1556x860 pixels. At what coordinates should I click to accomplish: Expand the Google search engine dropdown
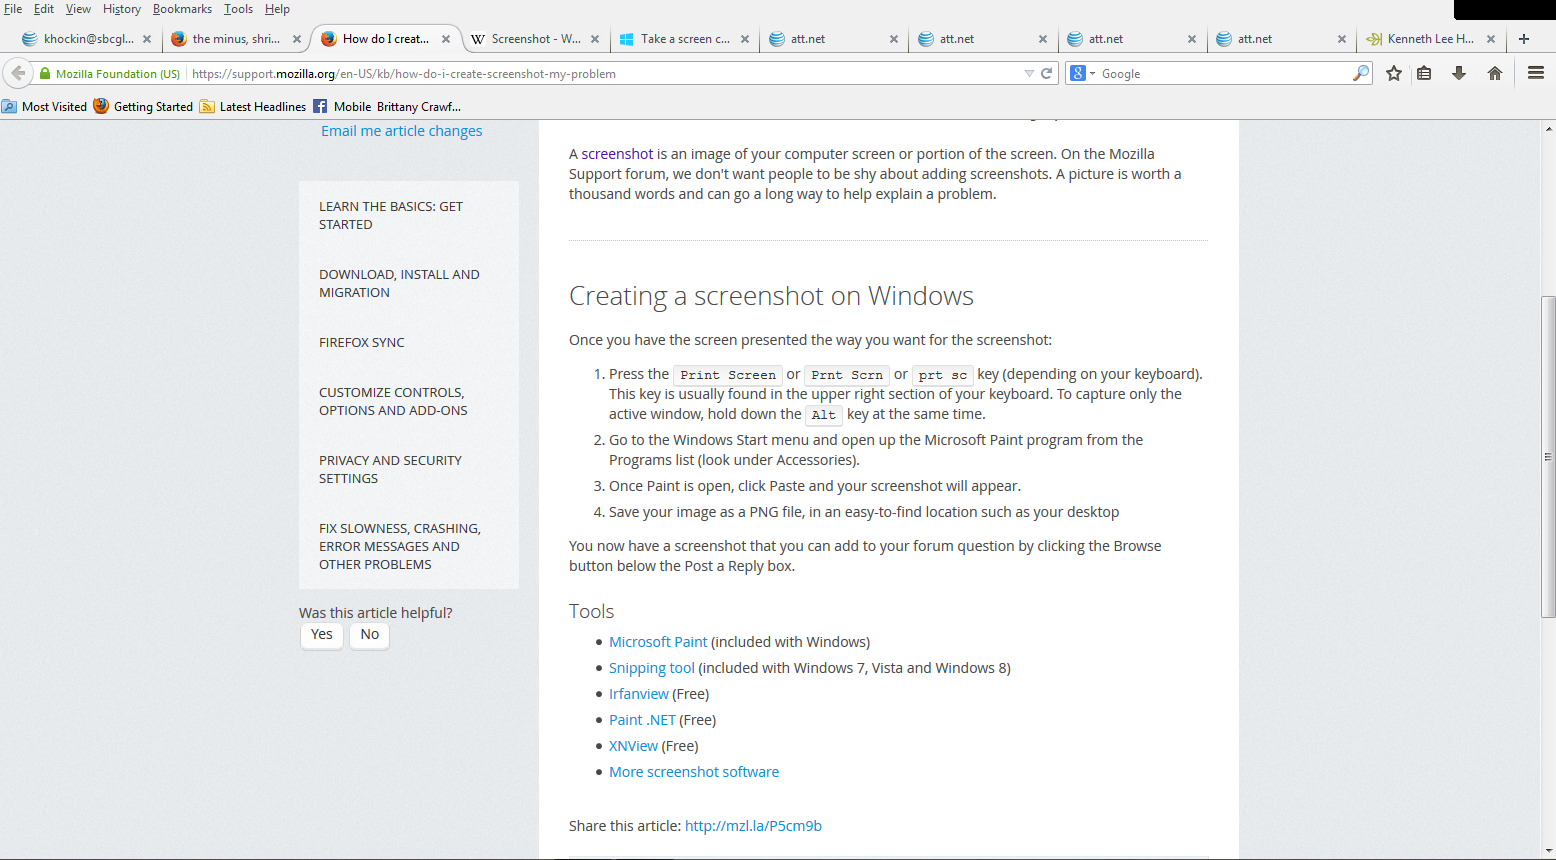(1083, 73)
